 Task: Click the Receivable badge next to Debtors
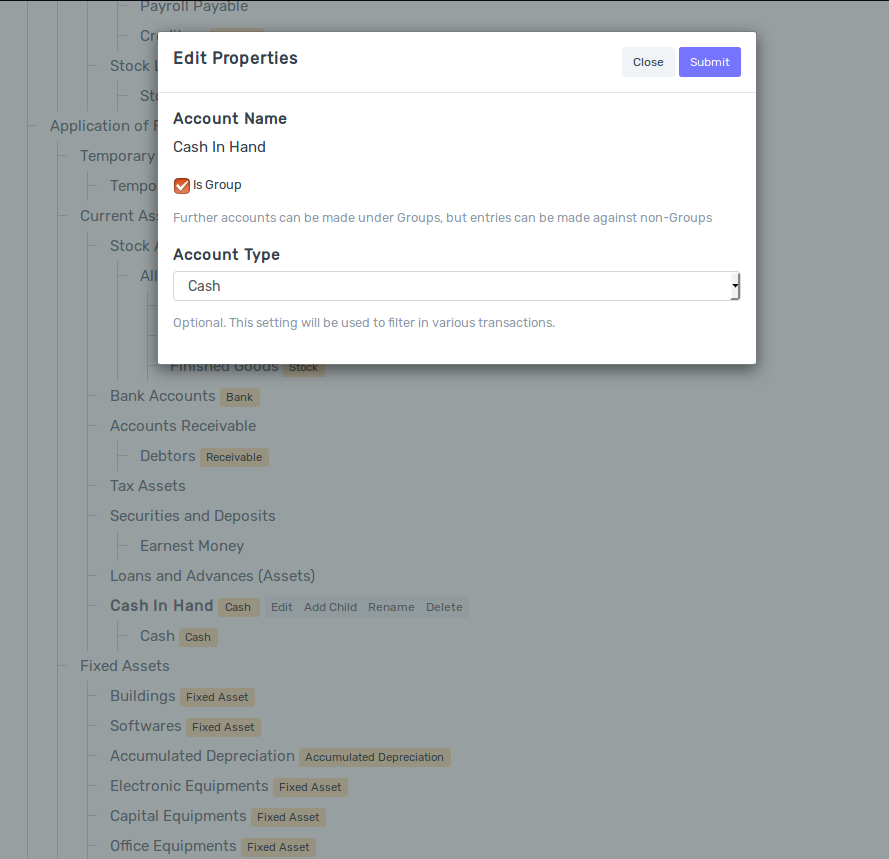pos(233,457)
